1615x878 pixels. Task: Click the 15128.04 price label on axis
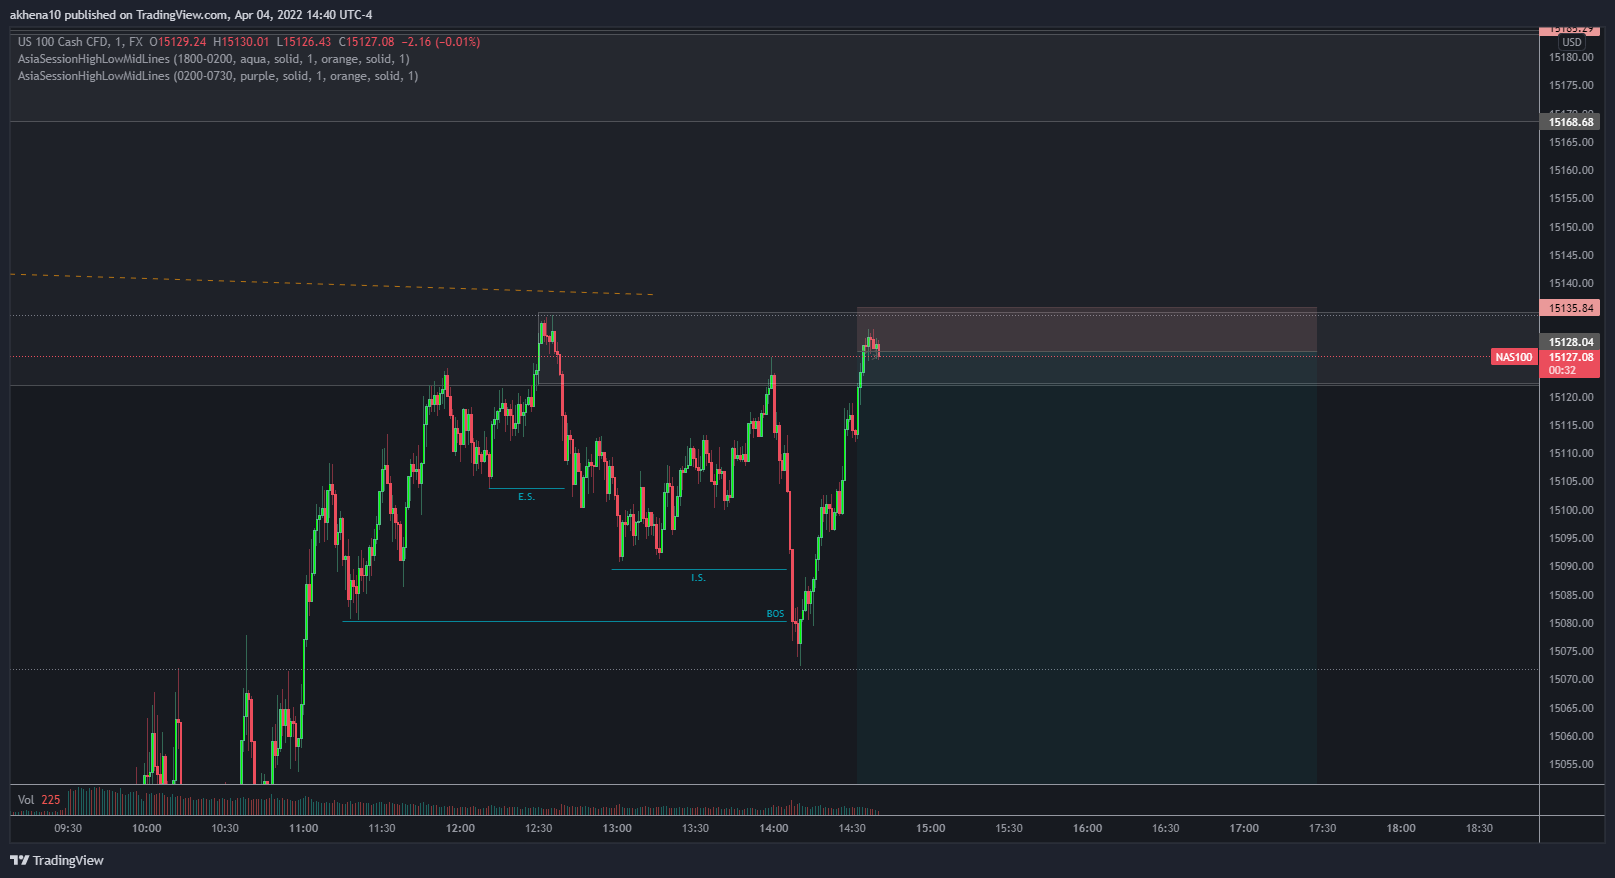(1571, 342)
